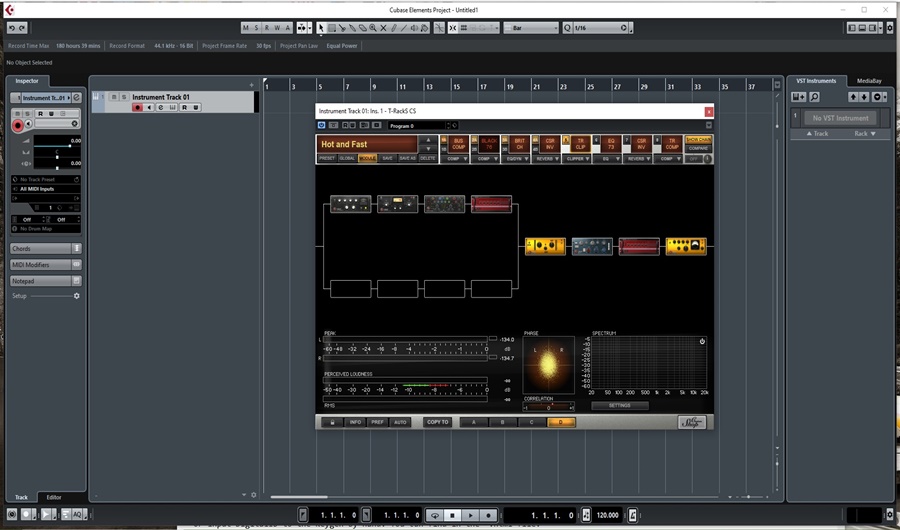Open Edit Channel Settings in Inspector

click(x=76, y=98)
